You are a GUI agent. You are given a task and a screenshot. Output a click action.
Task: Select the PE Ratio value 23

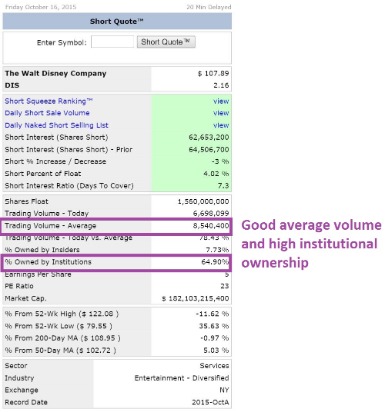coord(225,286)
